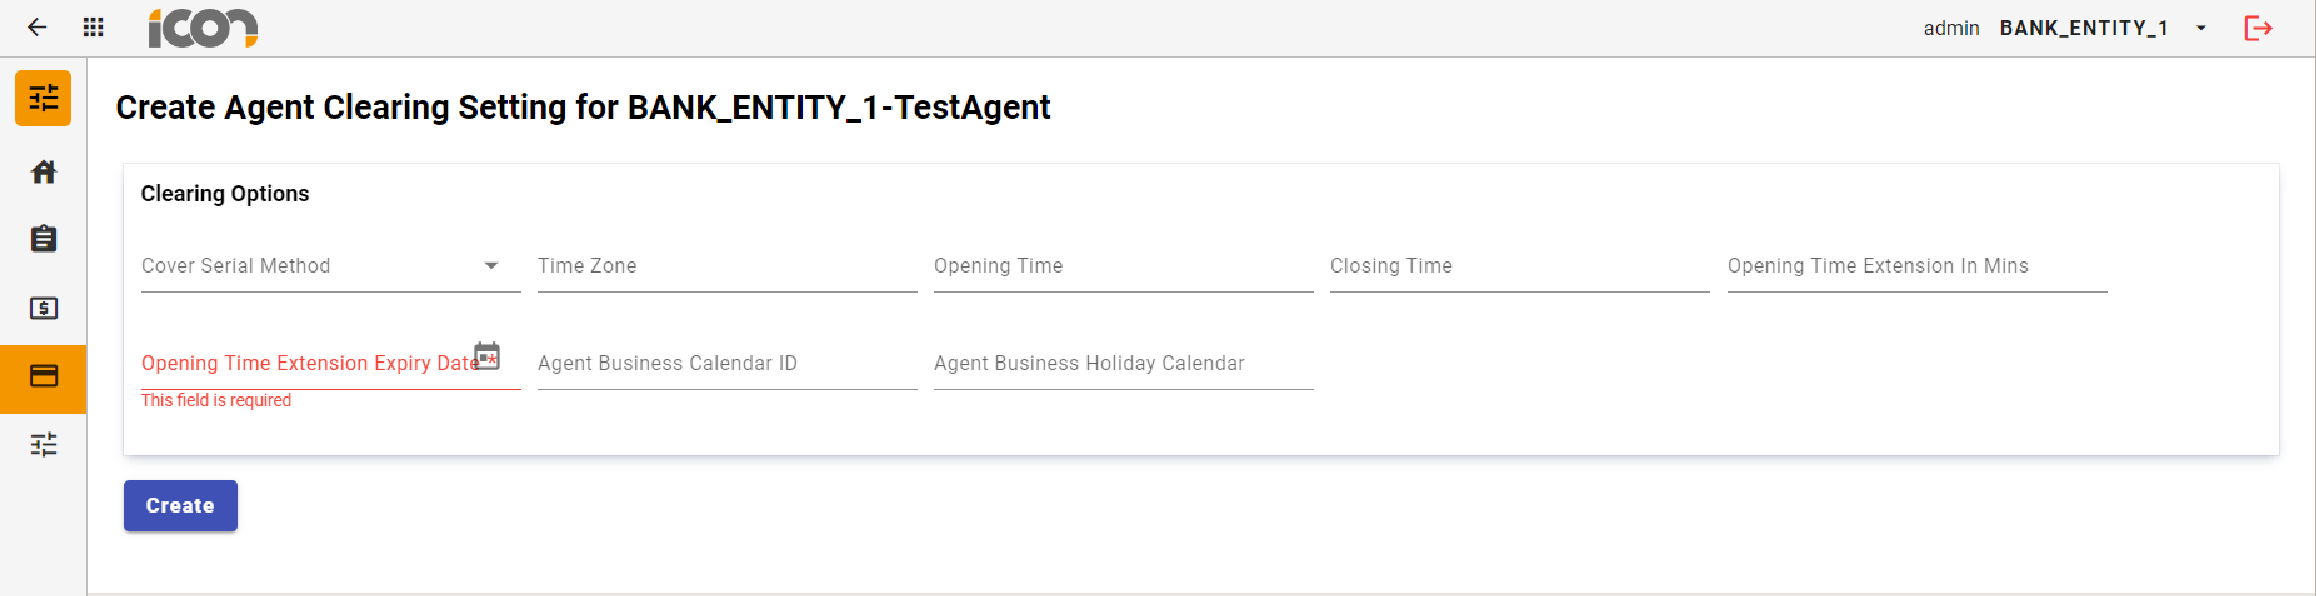
Task: Open the Opening Time Extension Expiry Date calendar icon
Action: 487,355
